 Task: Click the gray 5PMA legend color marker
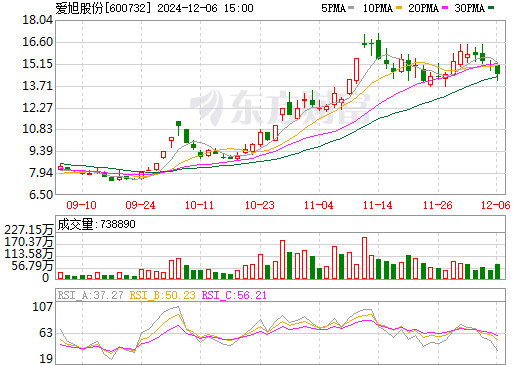(x=351, y=8)
